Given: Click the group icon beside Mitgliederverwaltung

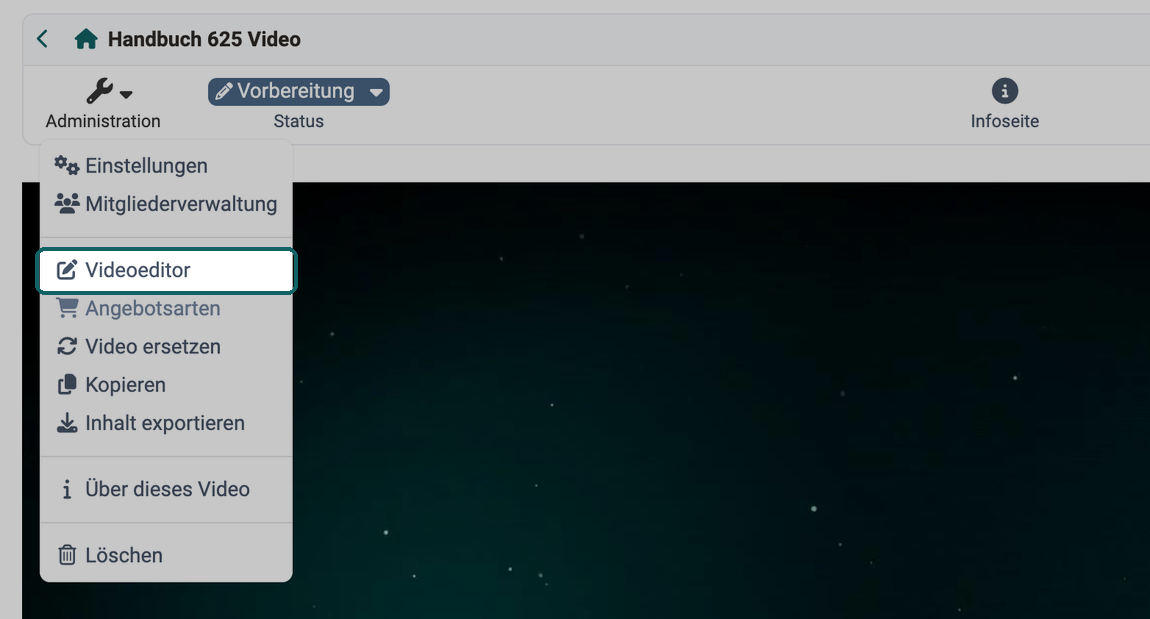Looking at the screenshot, I should point(67,203).
